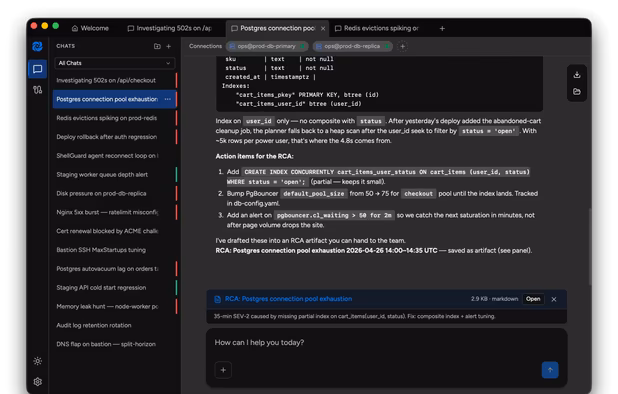618x394 pixels.
Task: Open a new tab with plus
Action: point(442,28)
